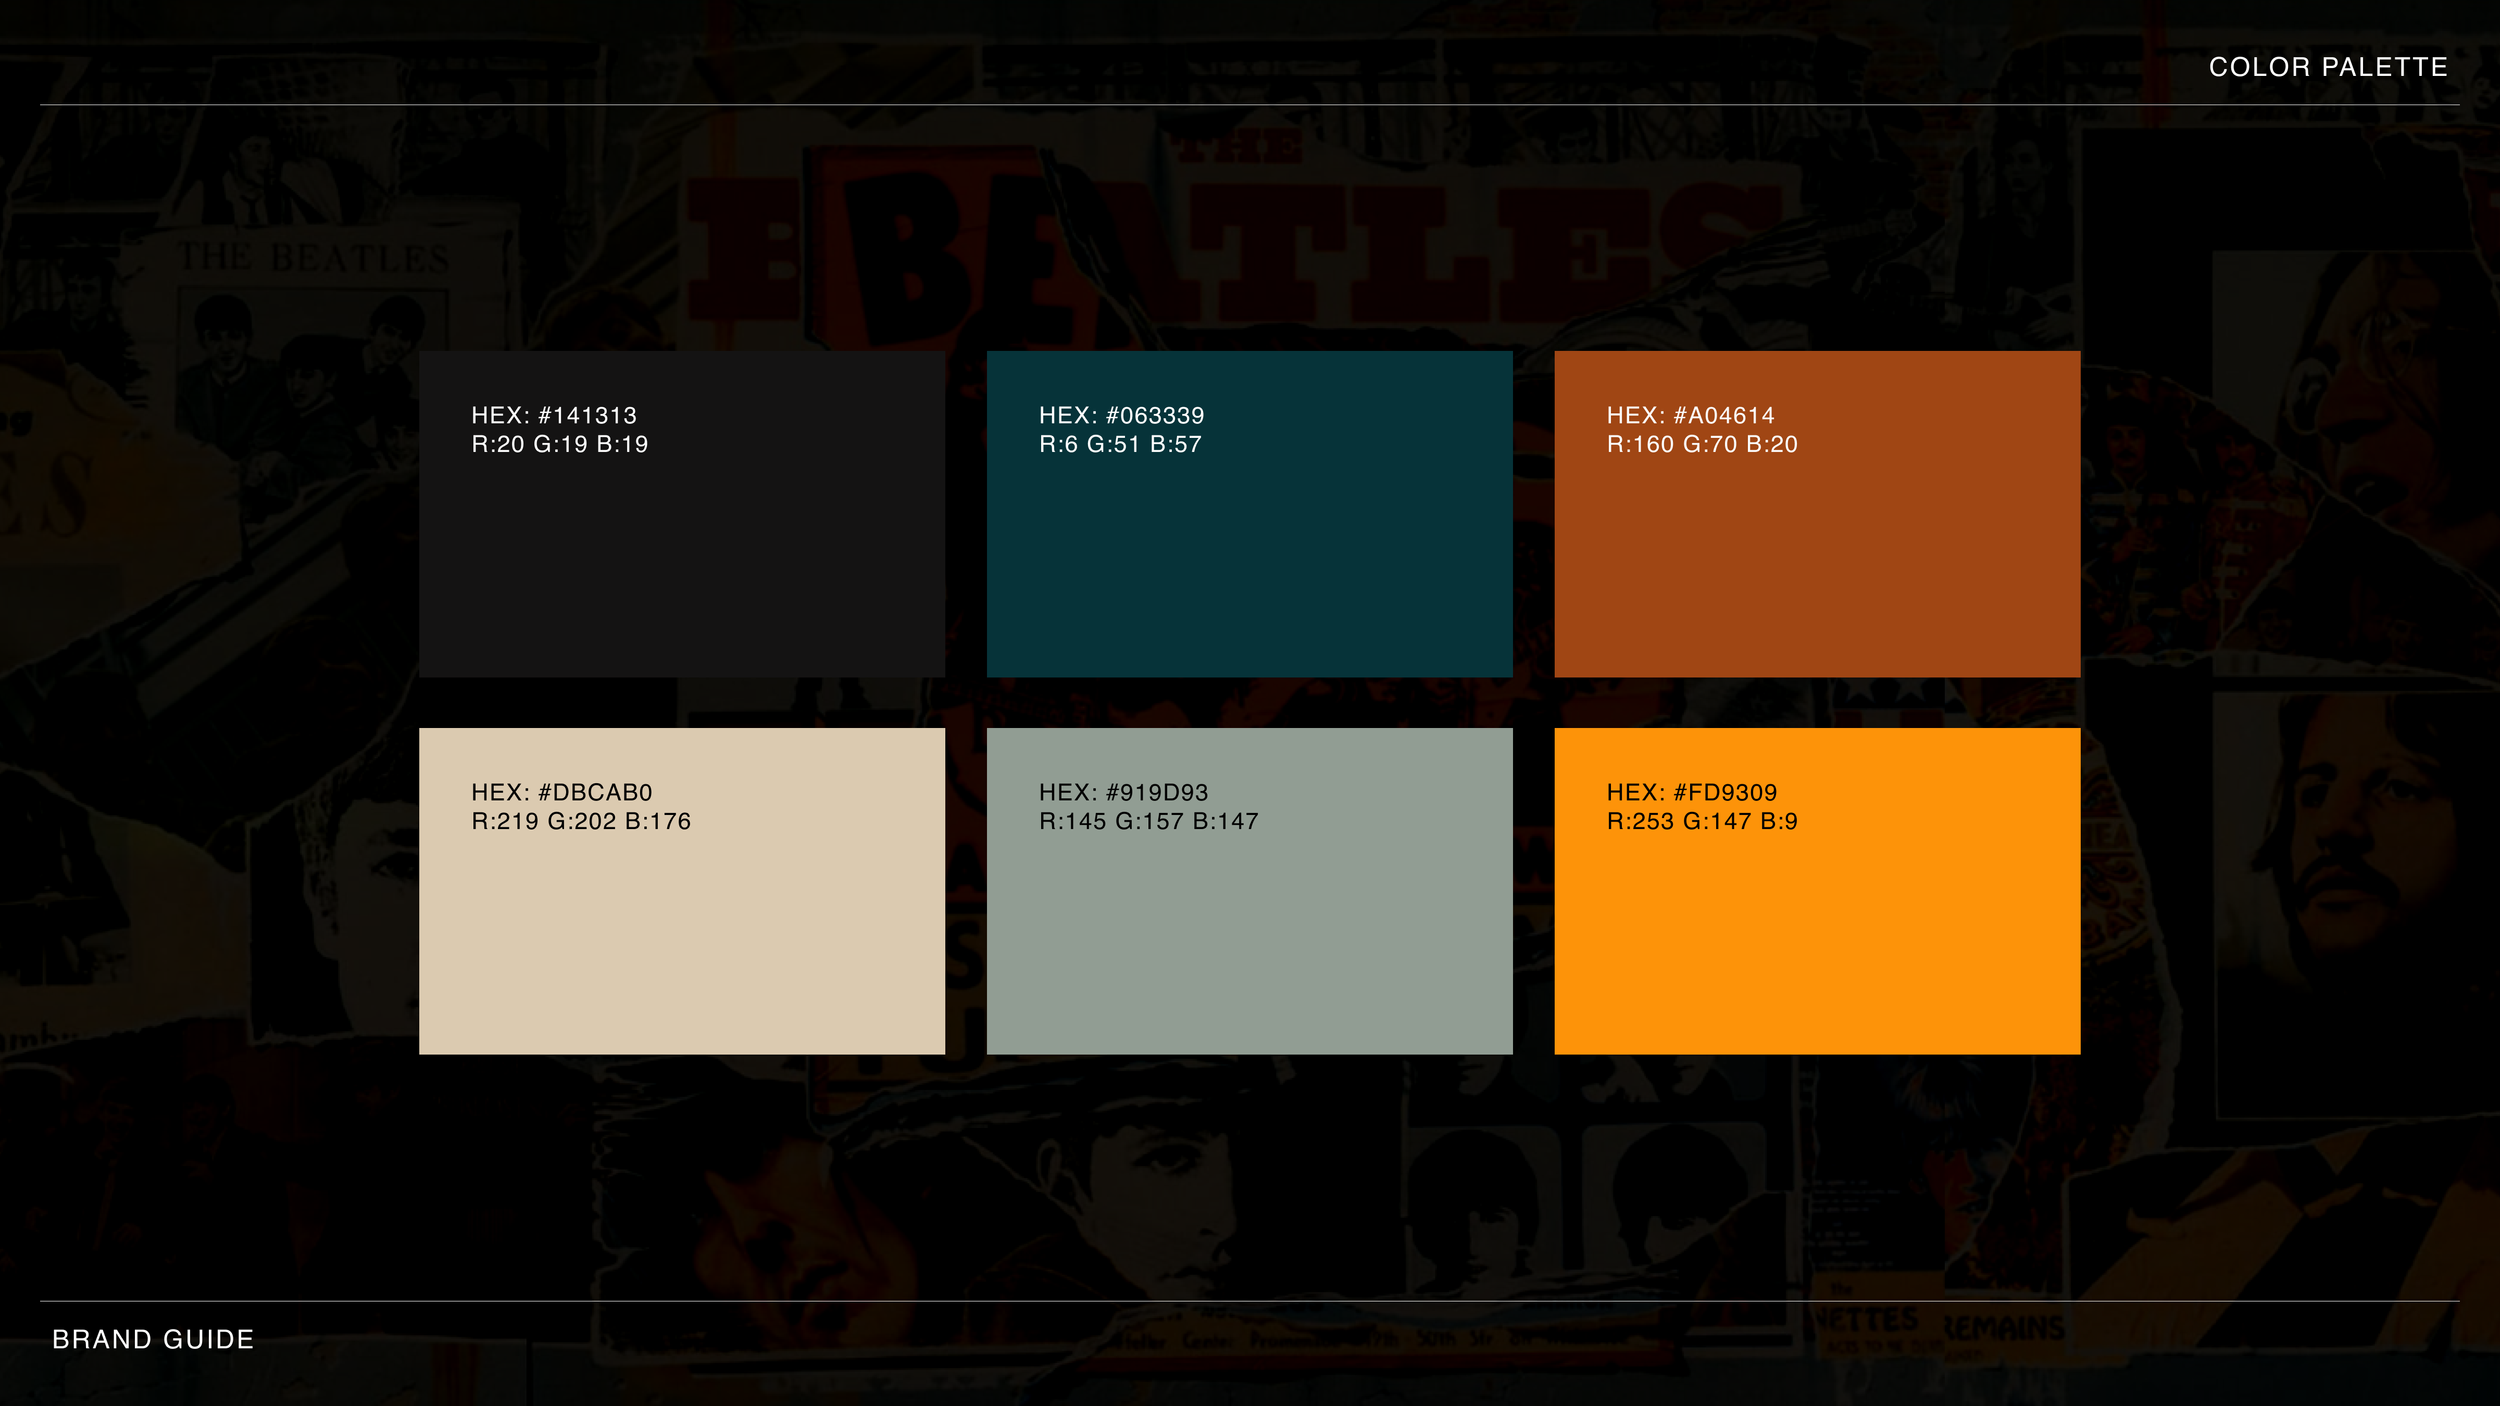Viewport: 2500px width, 1406px height.
Task: Click the COLOR PALETTE heading text
Action: coord(2328,67)
